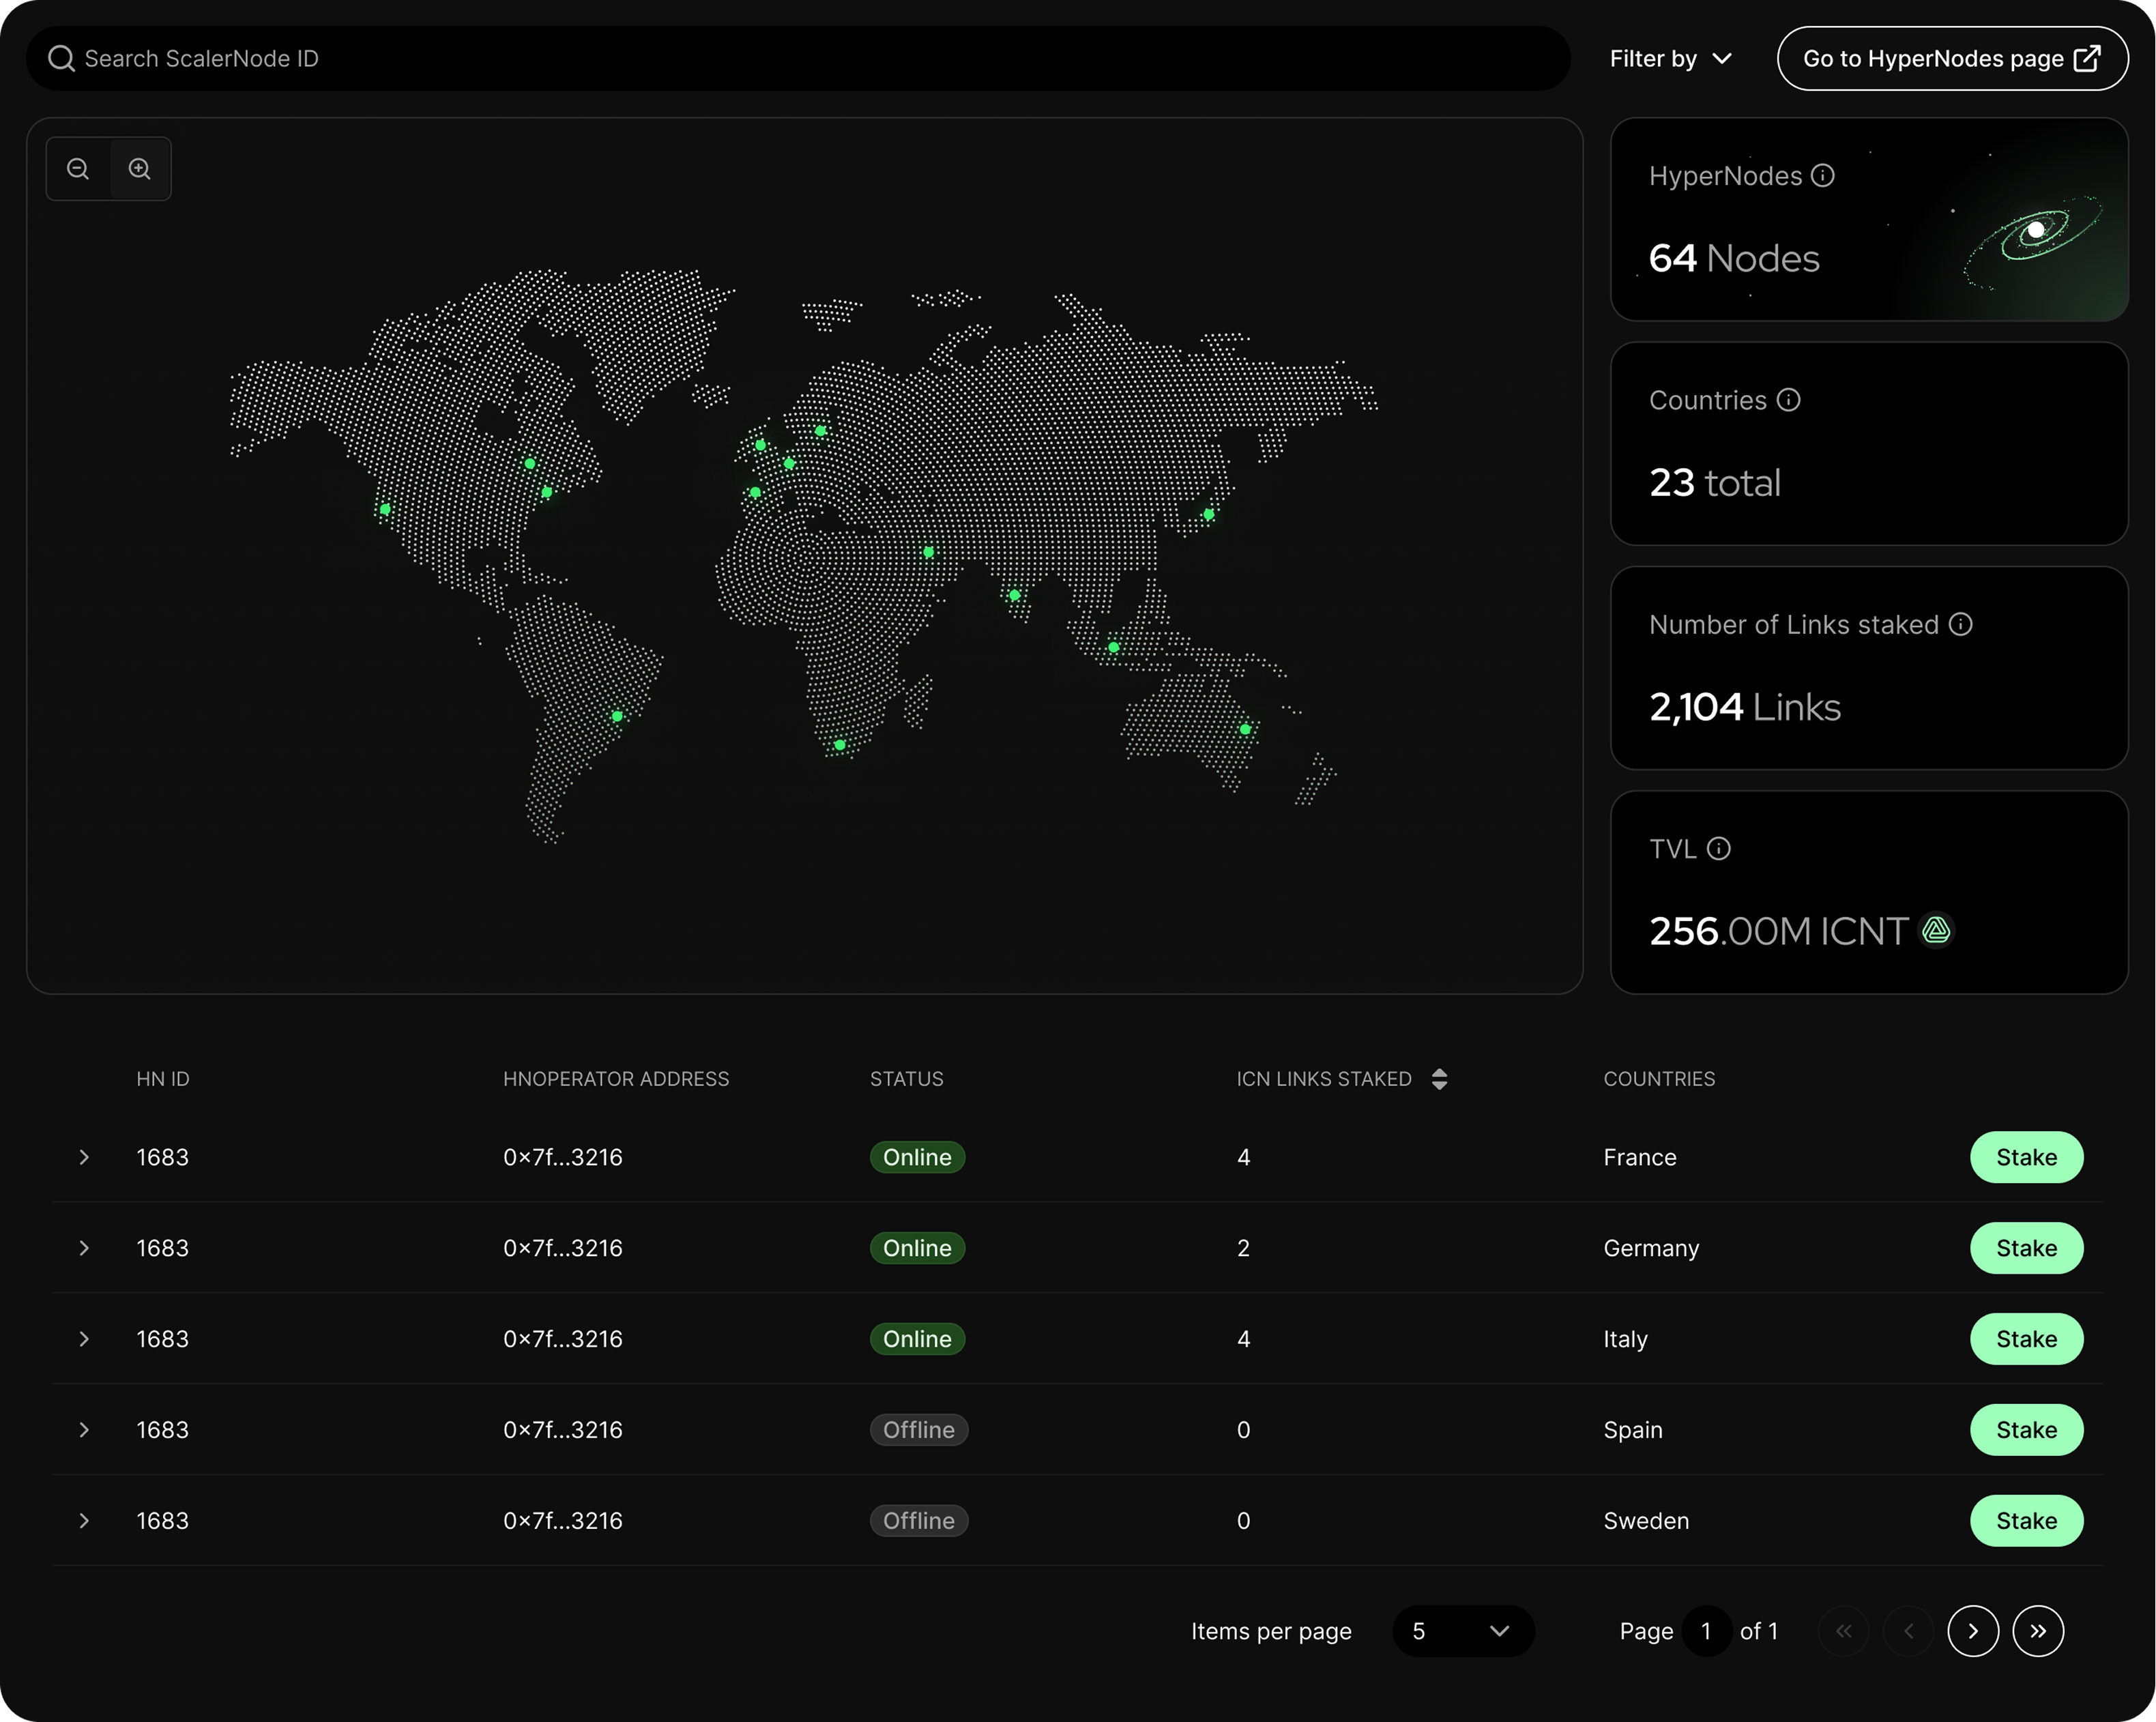This screenshot has width=2156, height=1722.
Task: Click the HyperNodes info icon
Action: [1823, 176]
